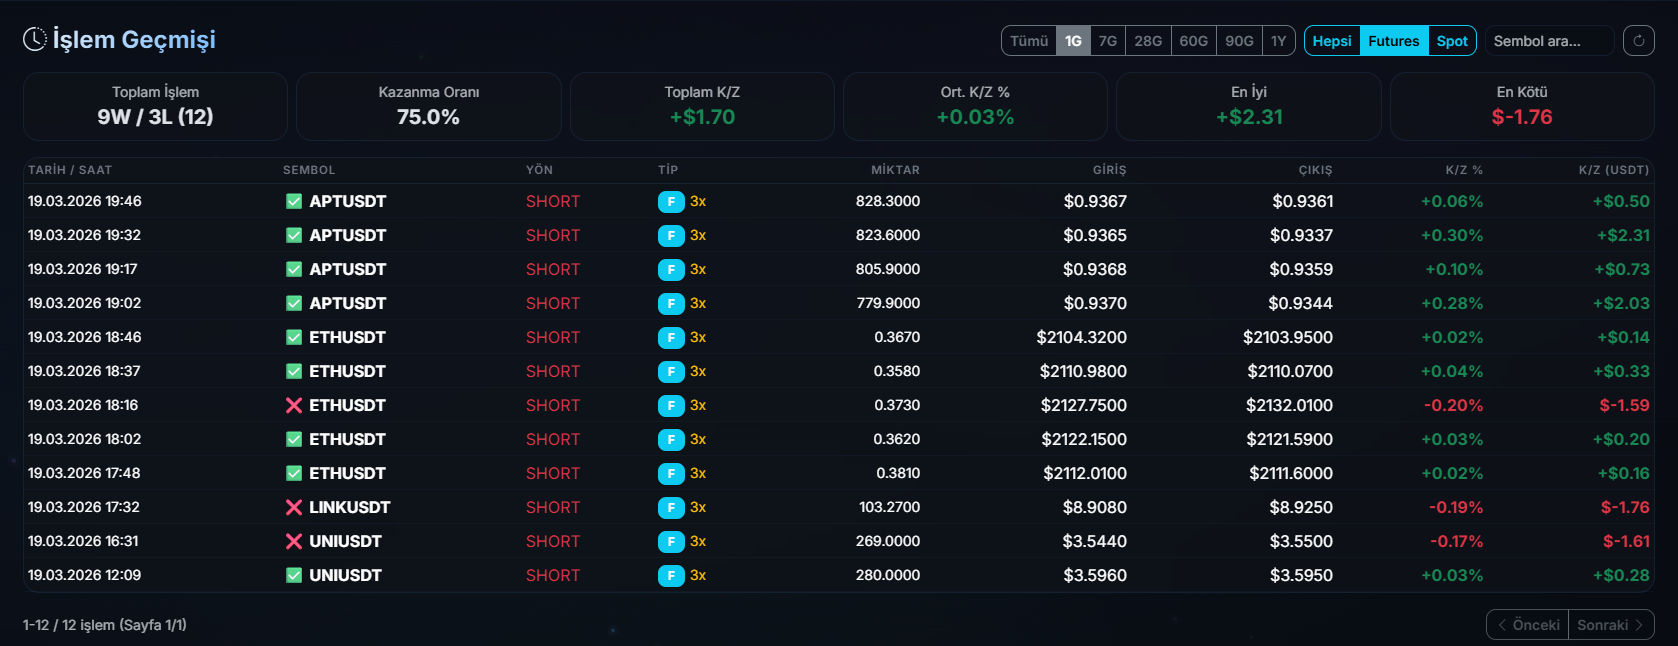Click green check icon on ETHUSDT 17:48 row
Image resolution: width=1678 pixels, height=646 pixels.
click(x=294, y=473)
